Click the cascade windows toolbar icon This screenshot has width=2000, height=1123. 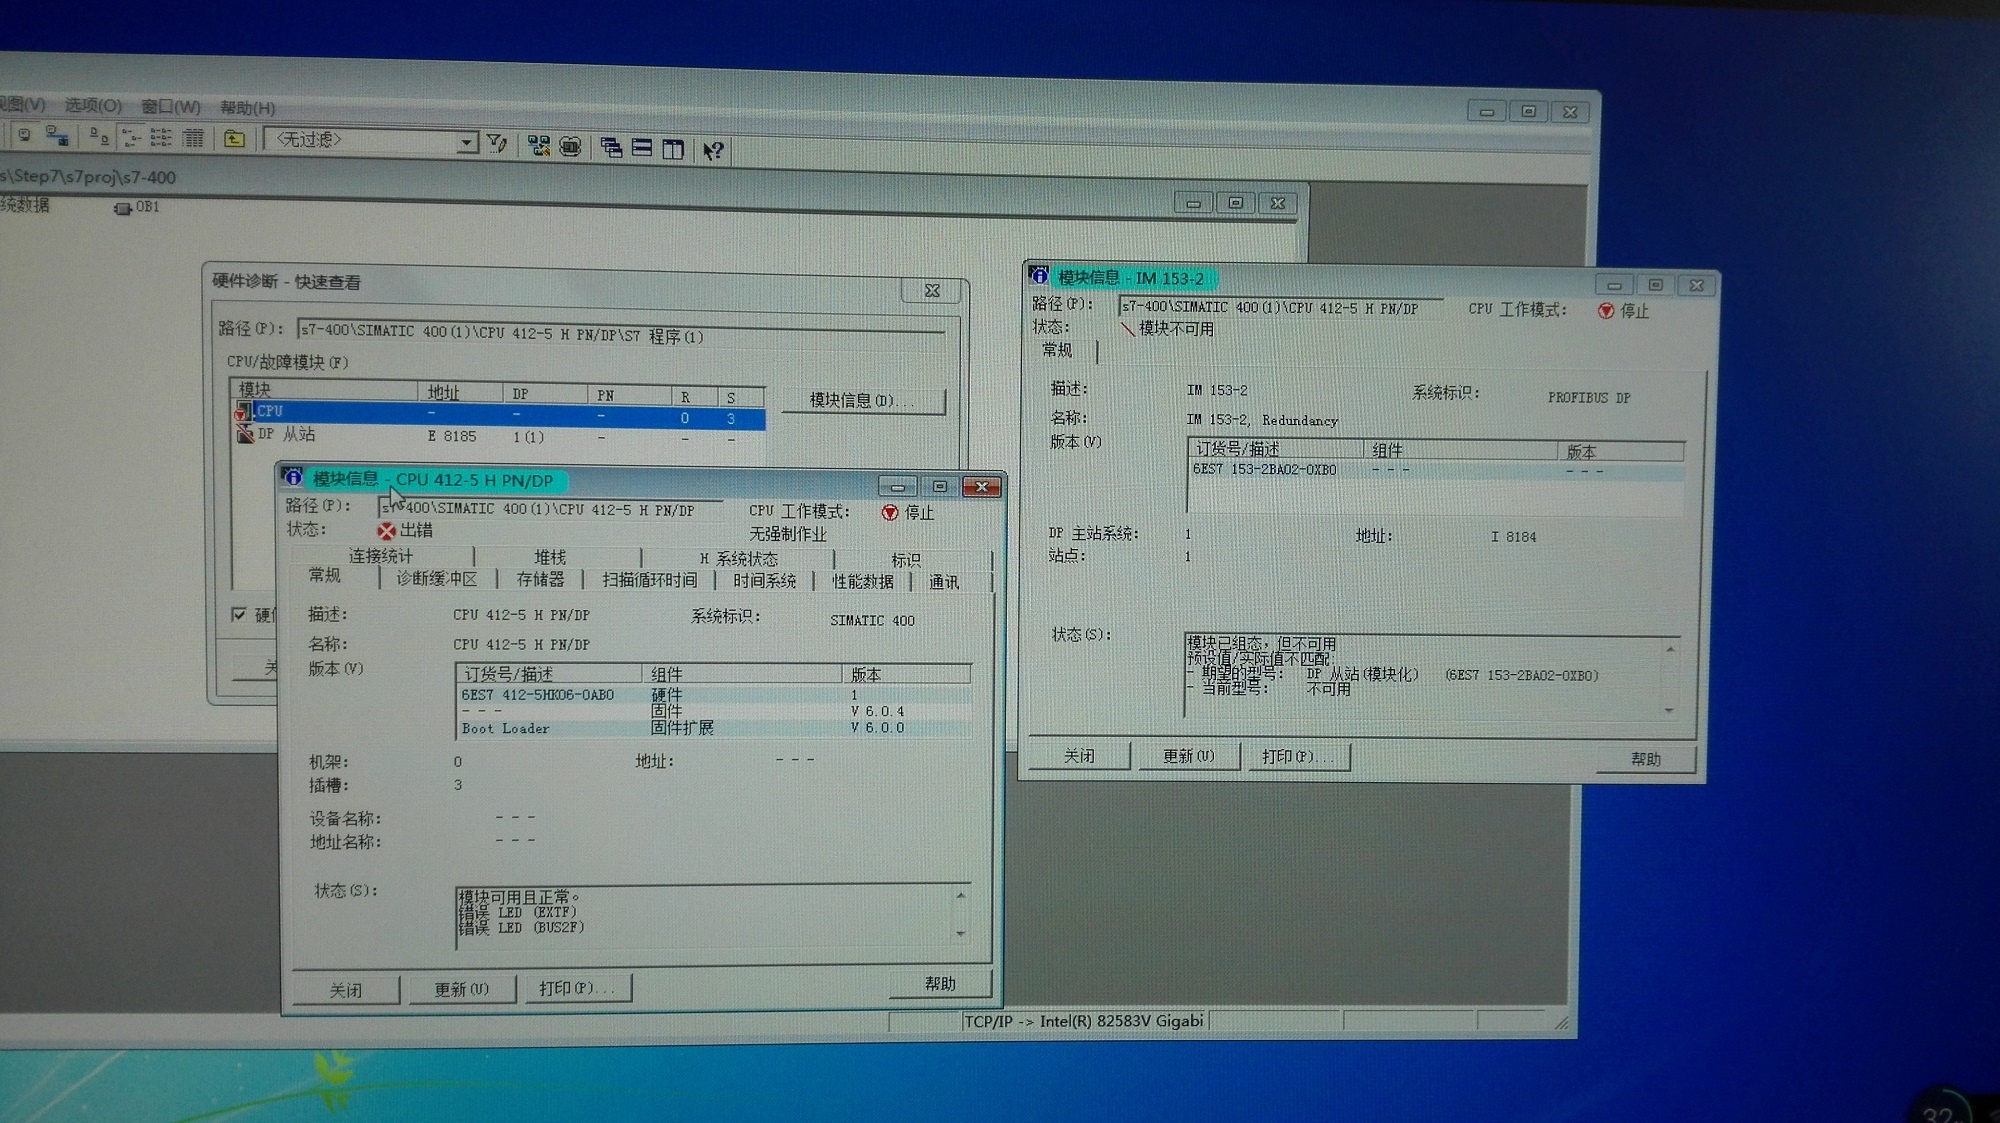click(611, 148)
